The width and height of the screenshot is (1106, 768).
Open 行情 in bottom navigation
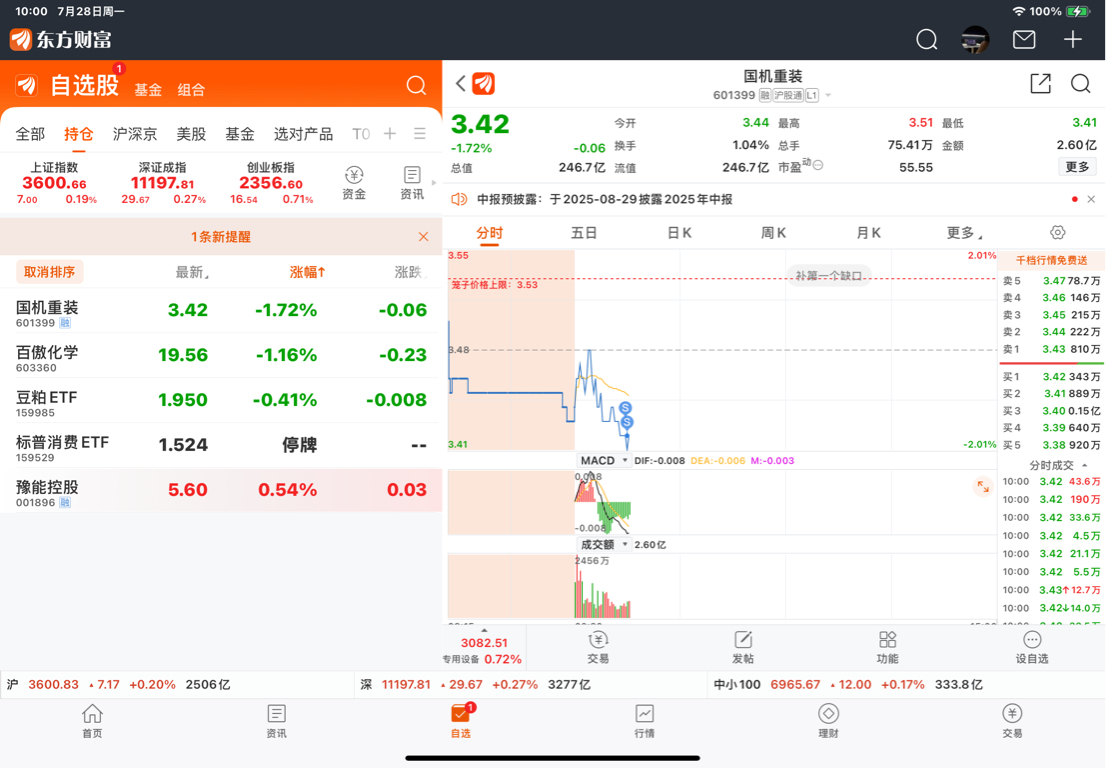click(x=645, y=721)
